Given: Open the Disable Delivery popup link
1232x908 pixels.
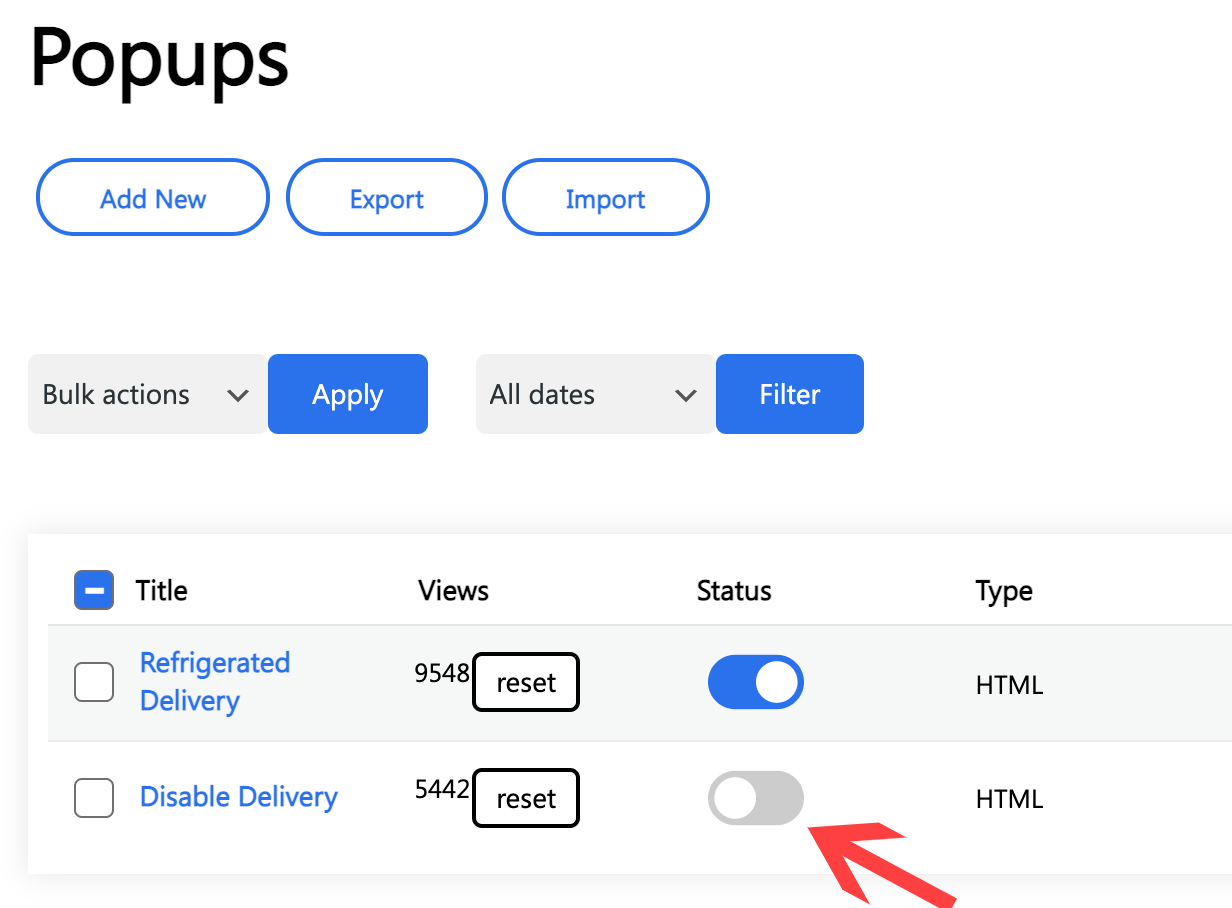Looking at the screenshot, I should point(238,797).
